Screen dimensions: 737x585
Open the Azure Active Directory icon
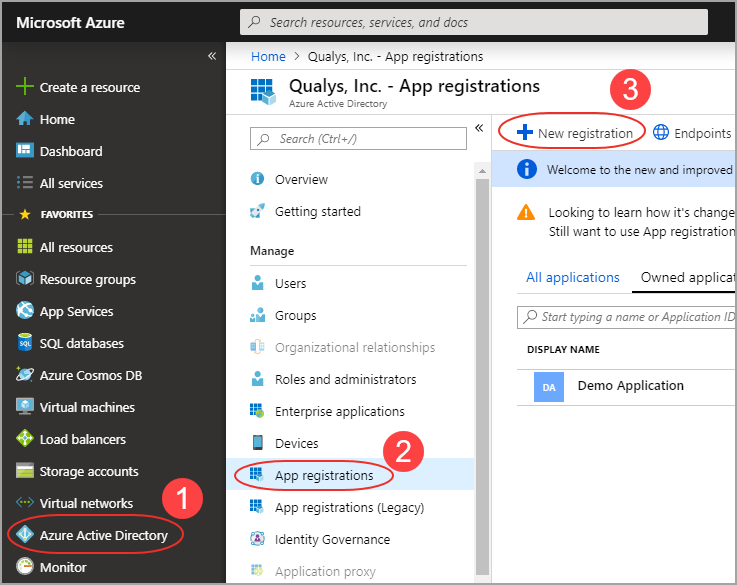(24, 534)
